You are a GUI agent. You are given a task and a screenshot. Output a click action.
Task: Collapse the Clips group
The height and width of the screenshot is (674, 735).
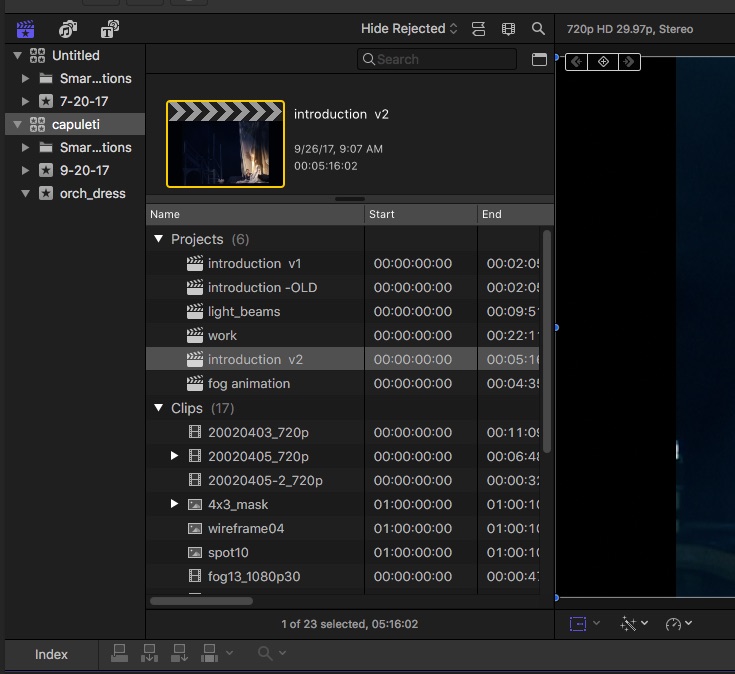click(x=158, y=408)
